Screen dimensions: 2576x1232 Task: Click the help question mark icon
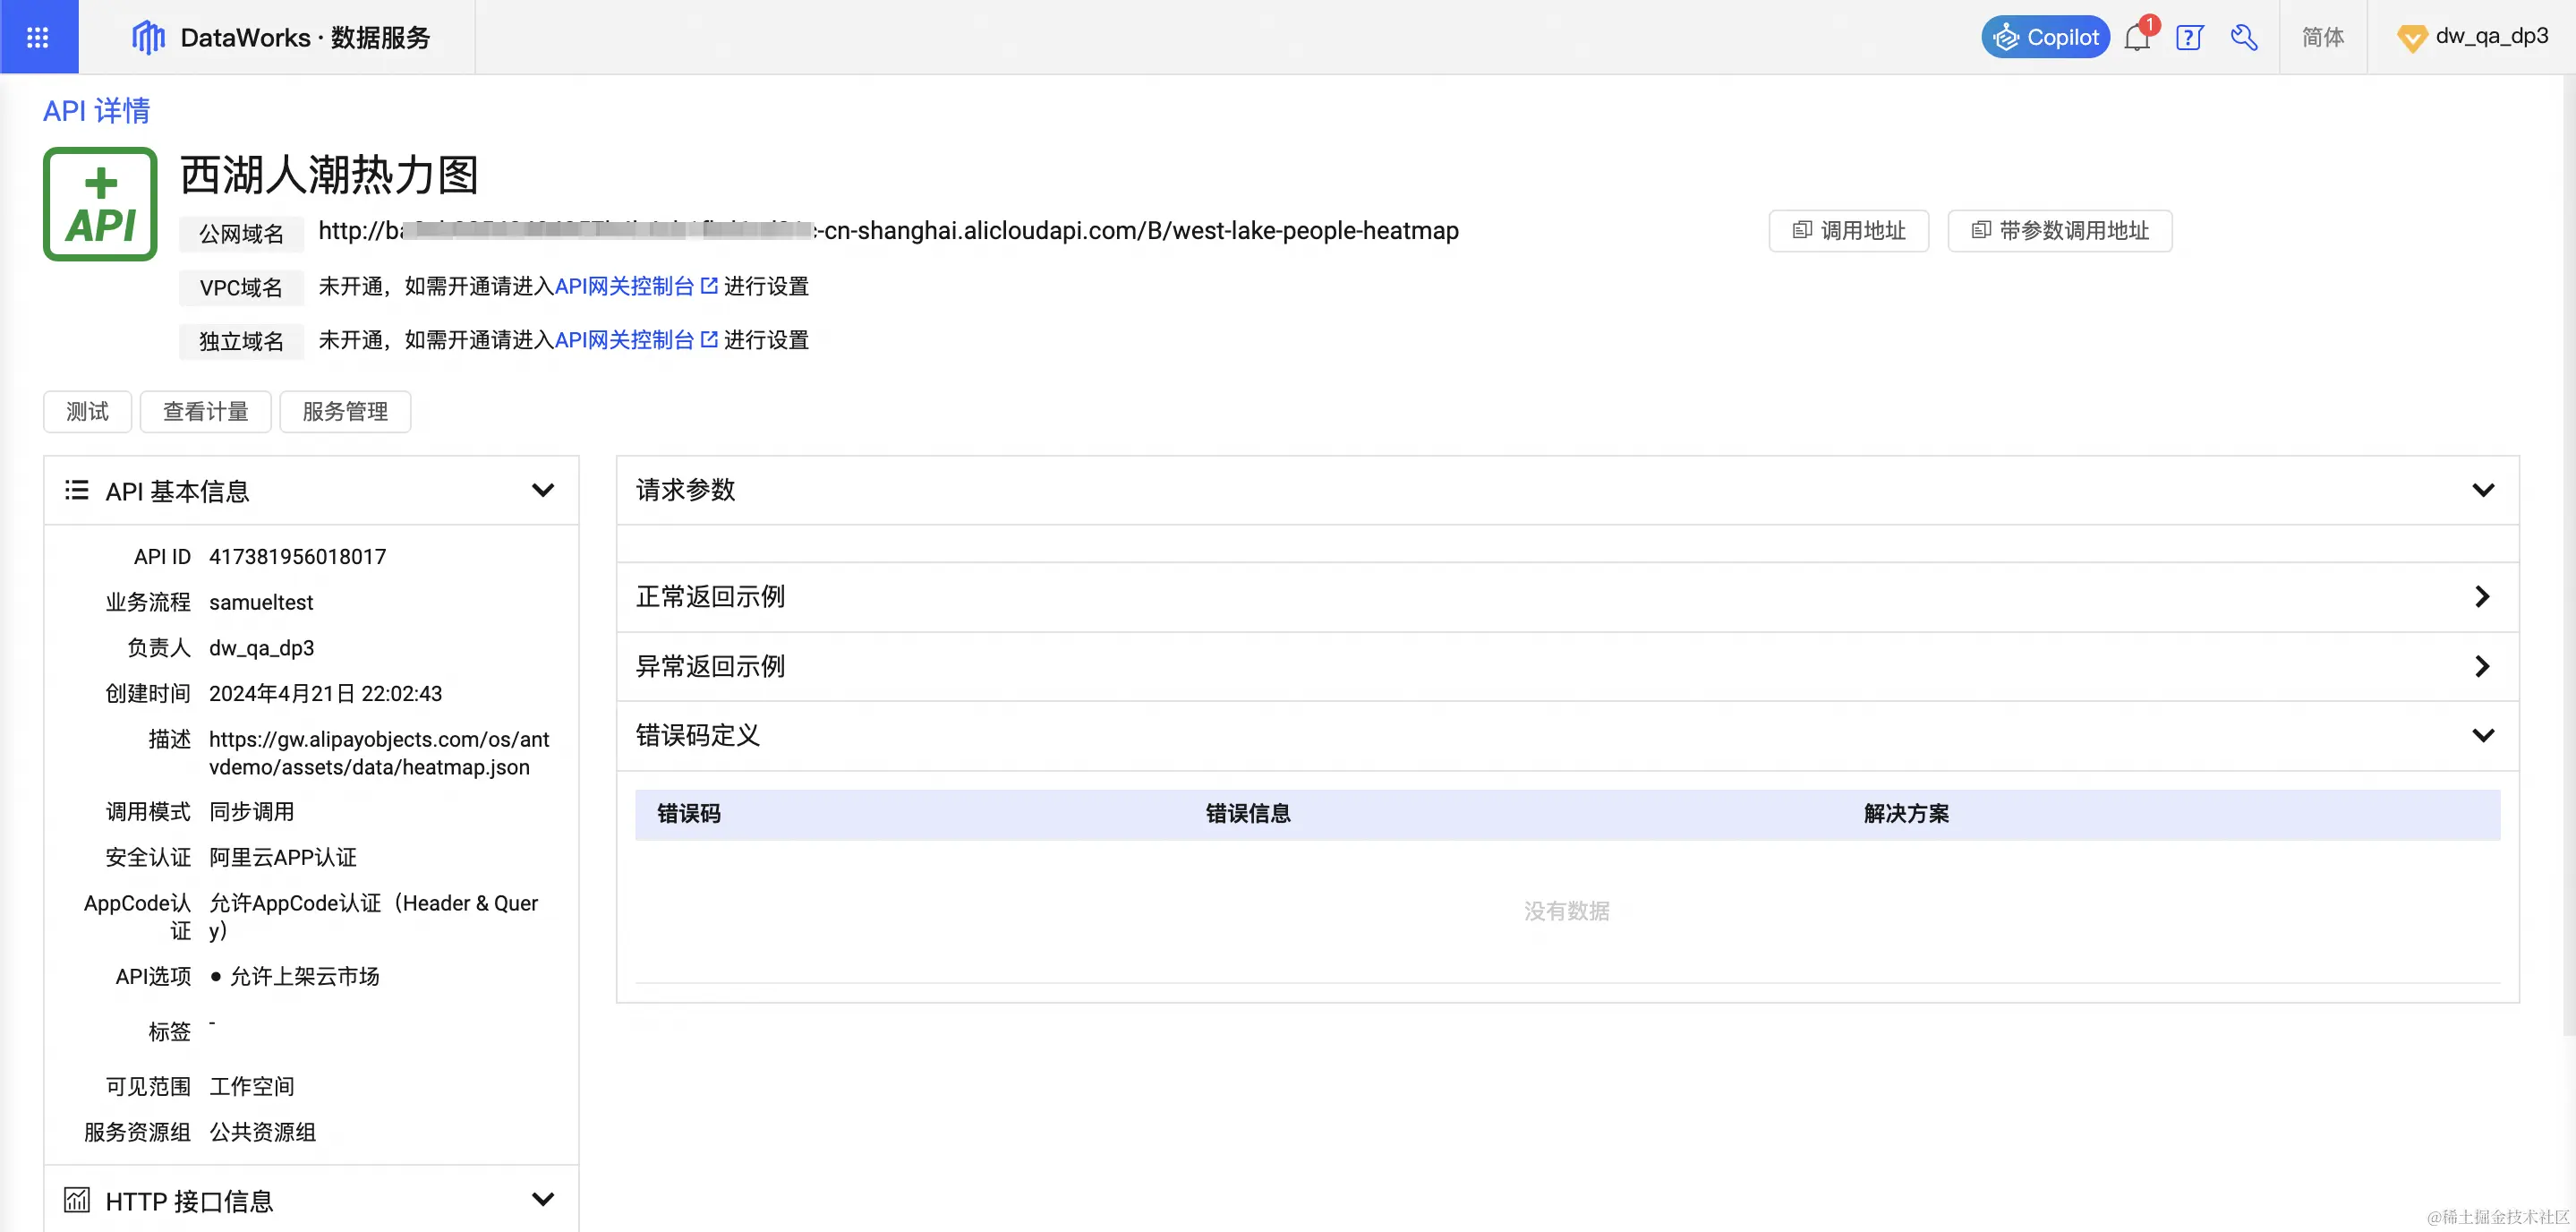[x=2189, y=38]
